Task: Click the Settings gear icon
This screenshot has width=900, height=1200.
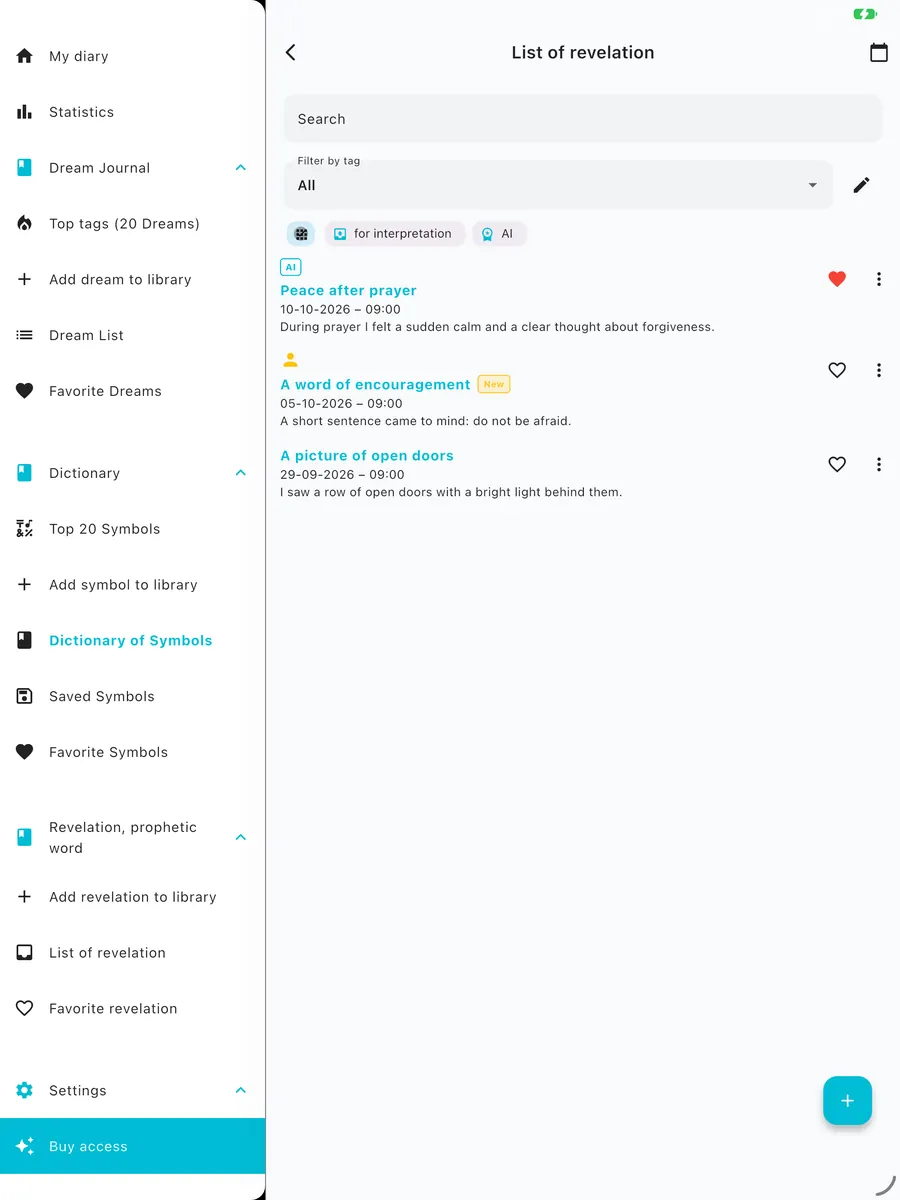Action: click(25, 1091)
